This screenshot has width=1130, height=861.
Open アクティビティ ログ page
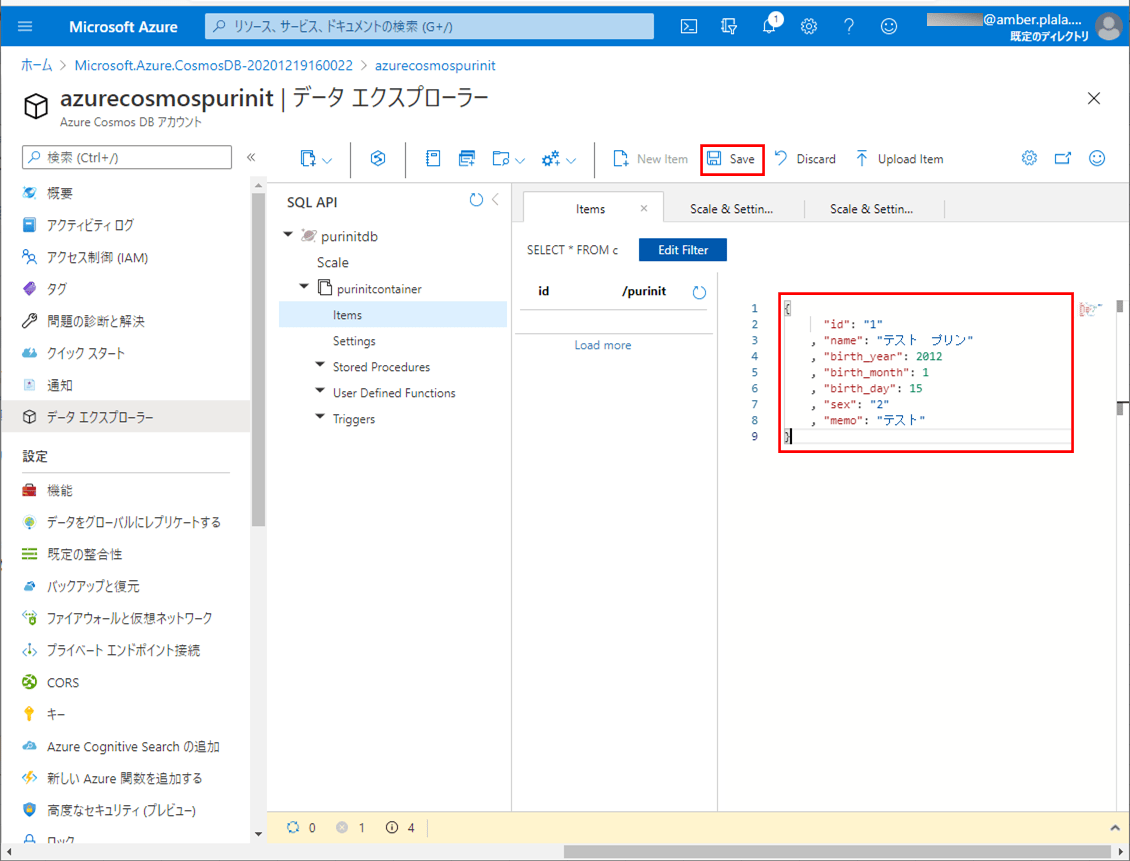pyautogui.click(x=90, y=225)
